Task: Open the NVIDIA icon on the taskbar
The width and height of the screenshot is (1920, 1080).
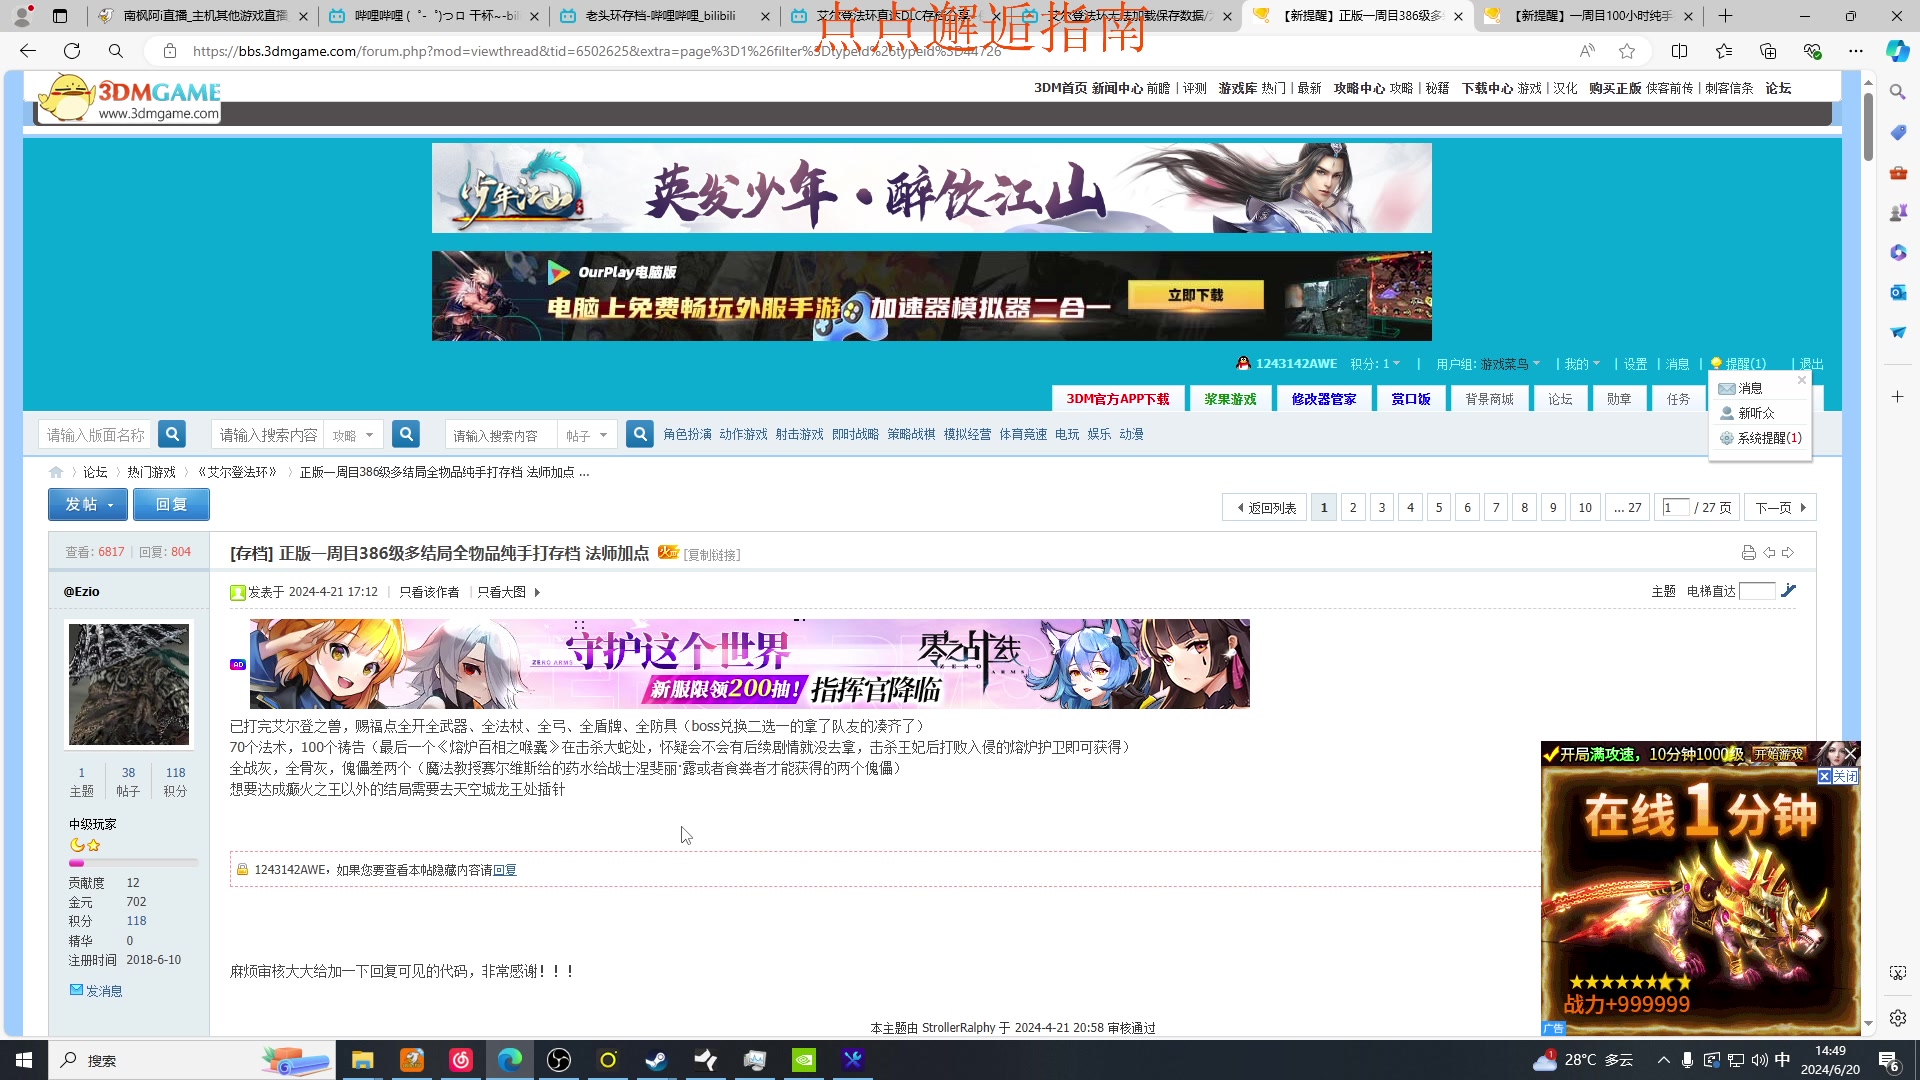Action: tap(804, 1060)
